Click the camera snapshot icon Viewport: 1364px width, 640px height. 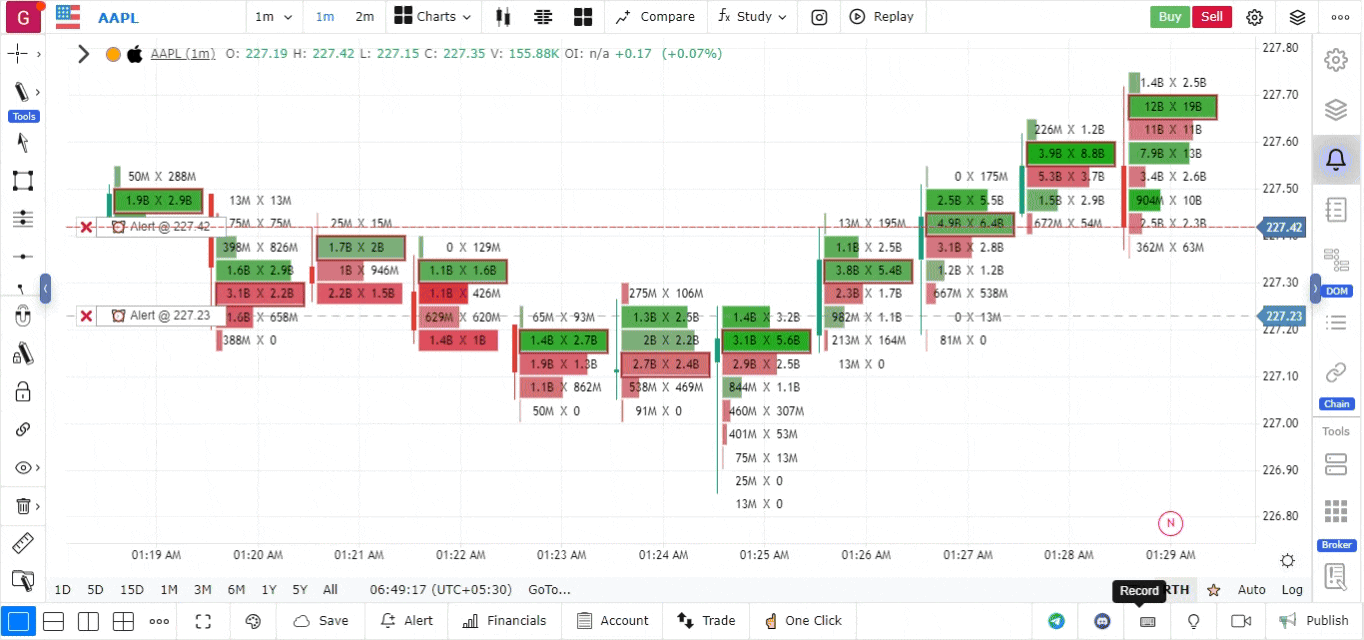(819, 17)
